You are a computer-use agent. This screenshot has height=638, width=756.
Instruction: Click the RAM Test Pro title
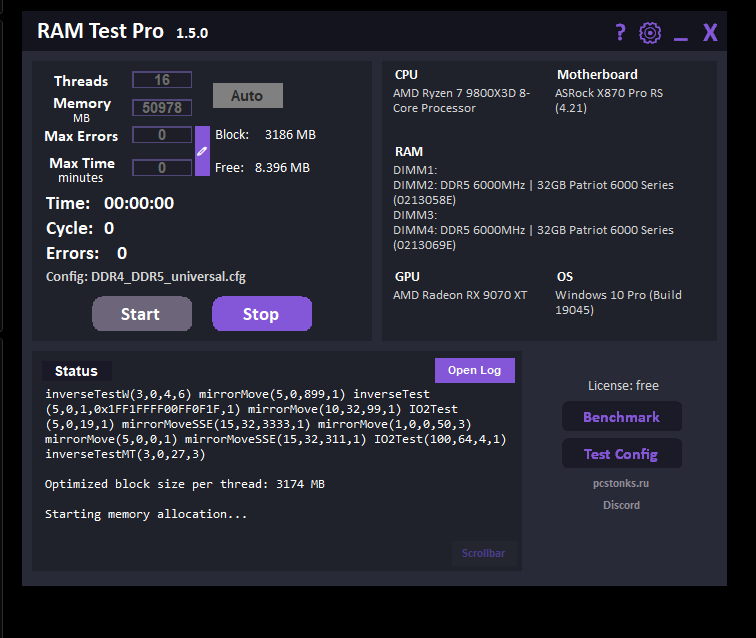(x=100, y=31)
